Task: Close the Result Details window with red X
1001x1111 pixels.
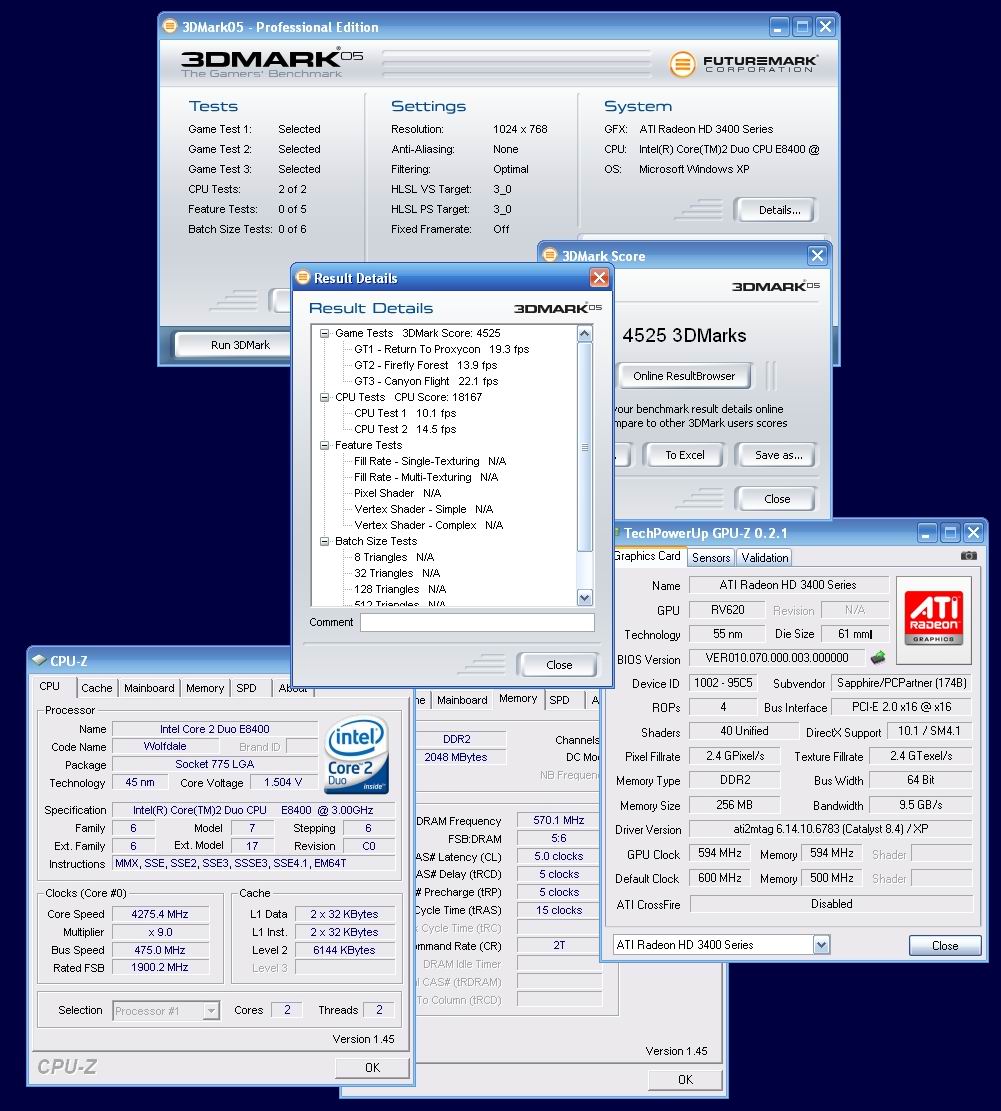Action: (x=599, y=278)
